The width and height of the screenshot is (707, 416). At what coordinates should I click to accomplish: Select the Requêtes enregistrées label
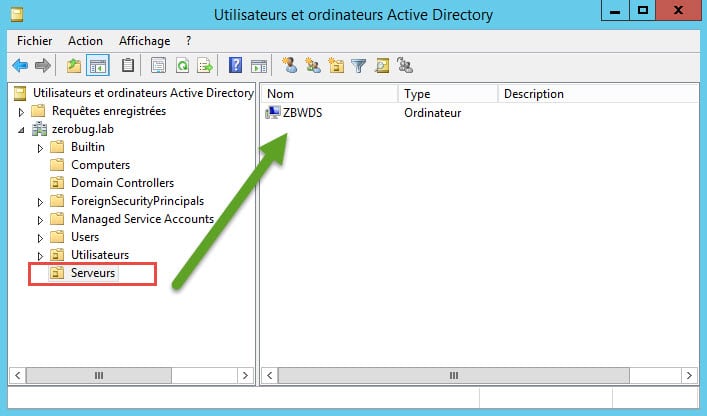coord(109,110)
